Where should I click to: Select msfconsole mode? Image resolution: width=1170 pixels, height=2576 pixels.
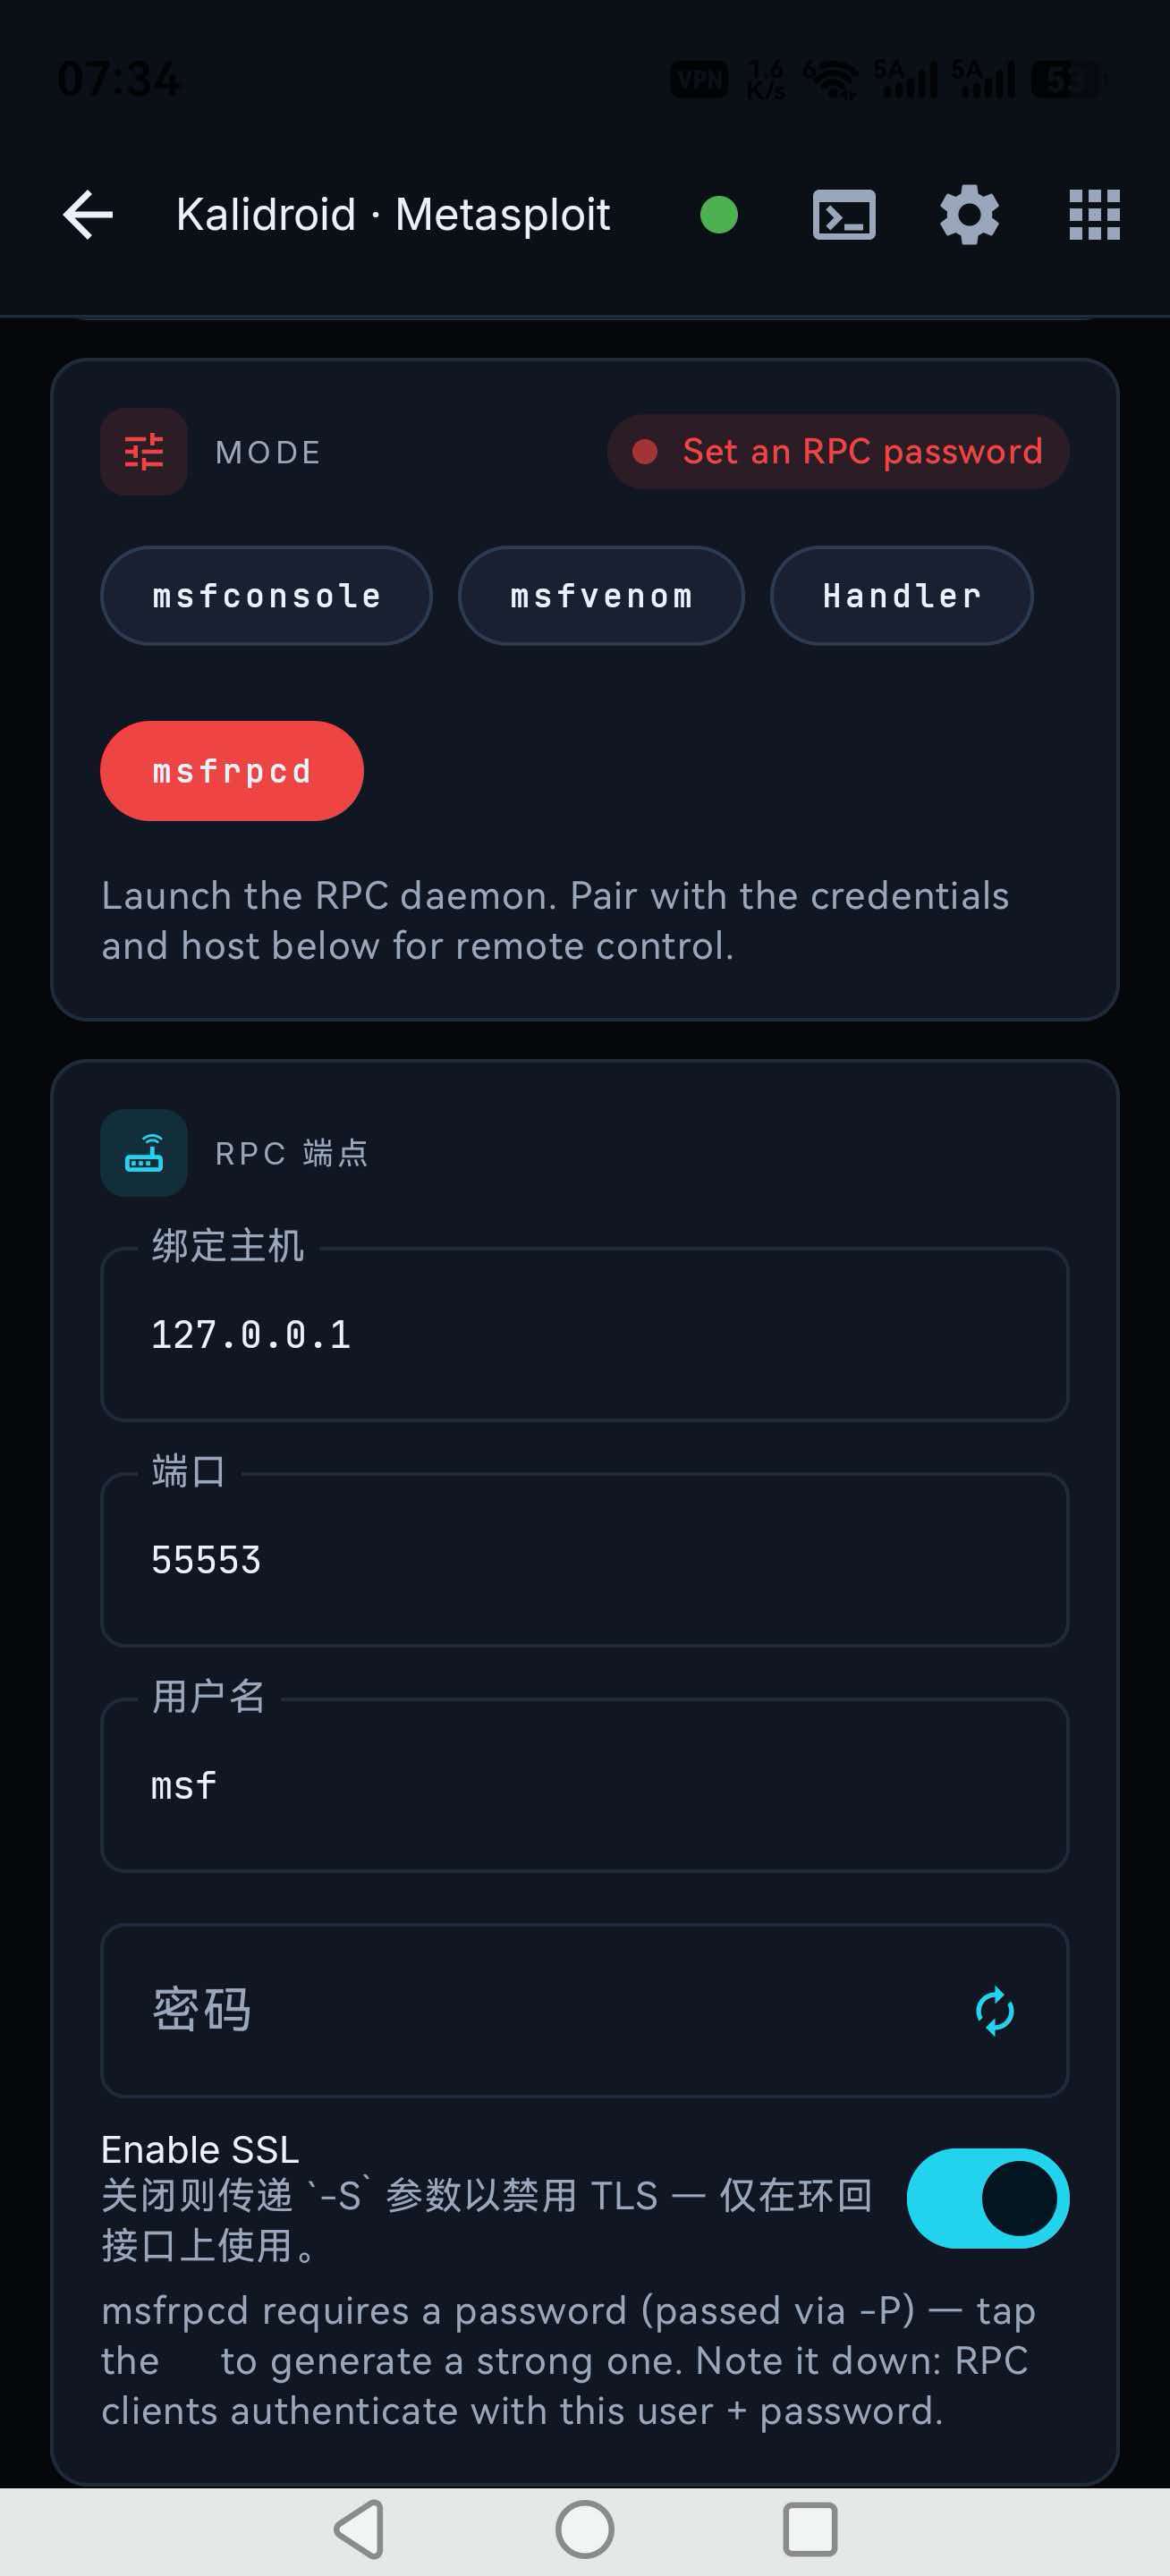tap(266, 596)
